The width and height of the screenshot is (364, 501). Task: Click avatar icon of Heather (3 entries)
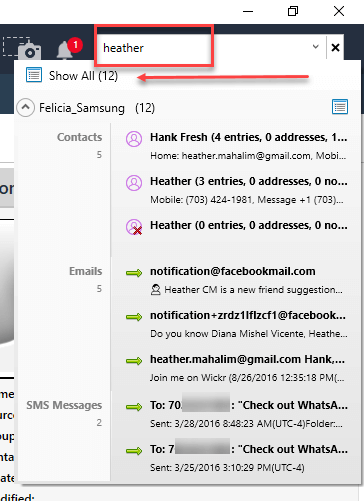[x=134, y=183]
